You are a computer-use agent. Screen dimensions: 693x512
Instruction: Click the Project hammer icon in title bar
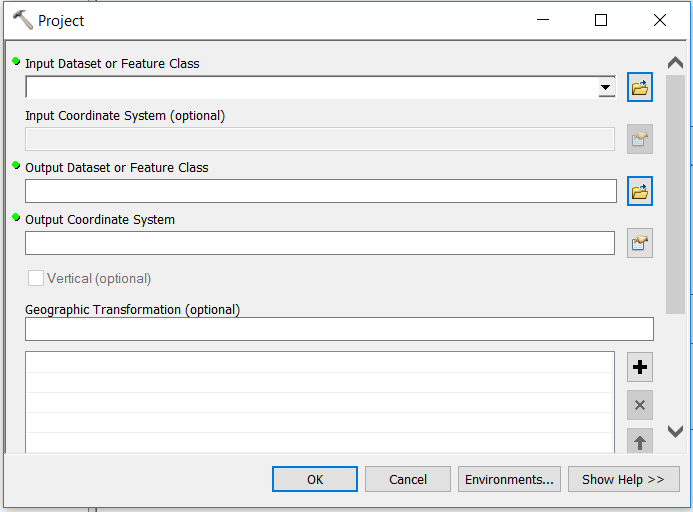[22, 20]
